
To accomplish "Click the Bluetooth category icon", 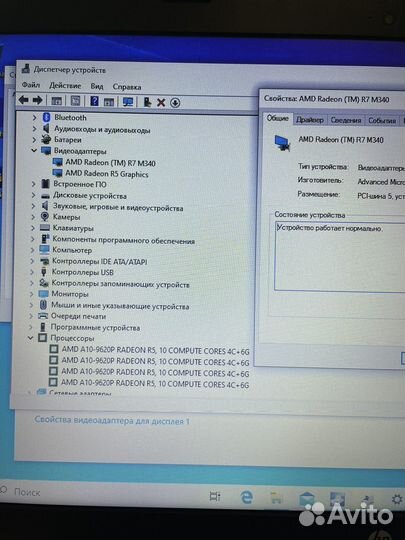I will tap(46, 117).
